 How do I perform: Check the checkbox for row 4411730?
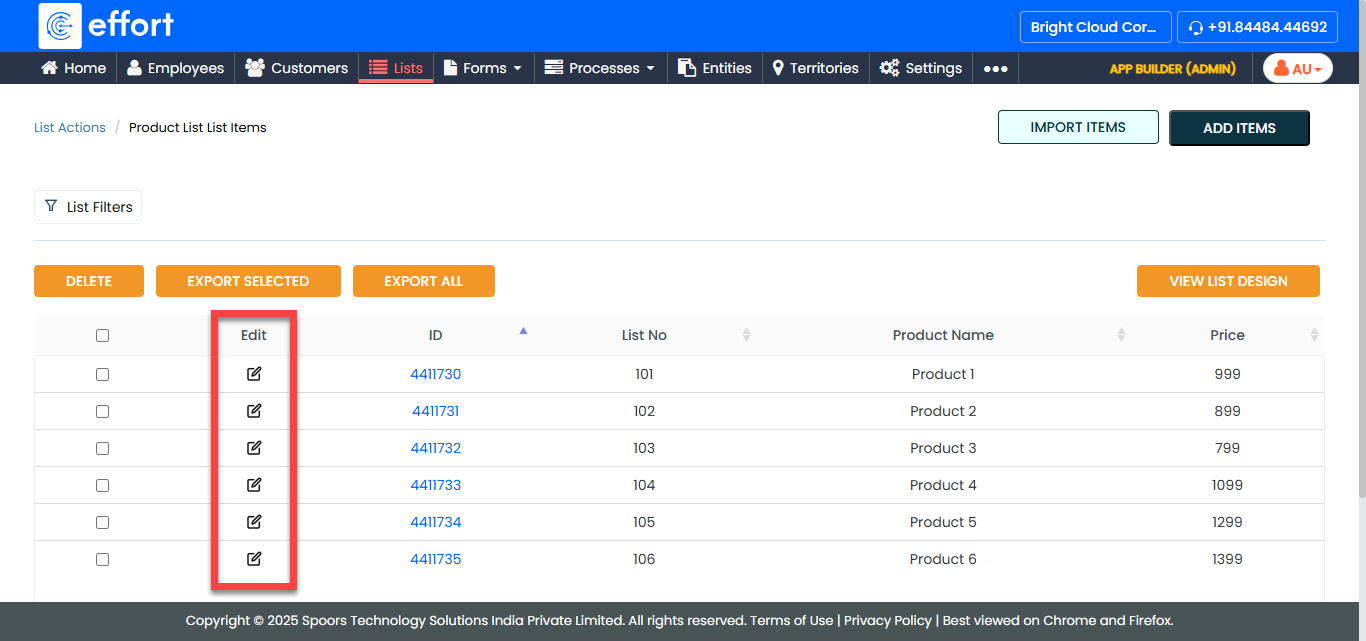tap(102, 374)
